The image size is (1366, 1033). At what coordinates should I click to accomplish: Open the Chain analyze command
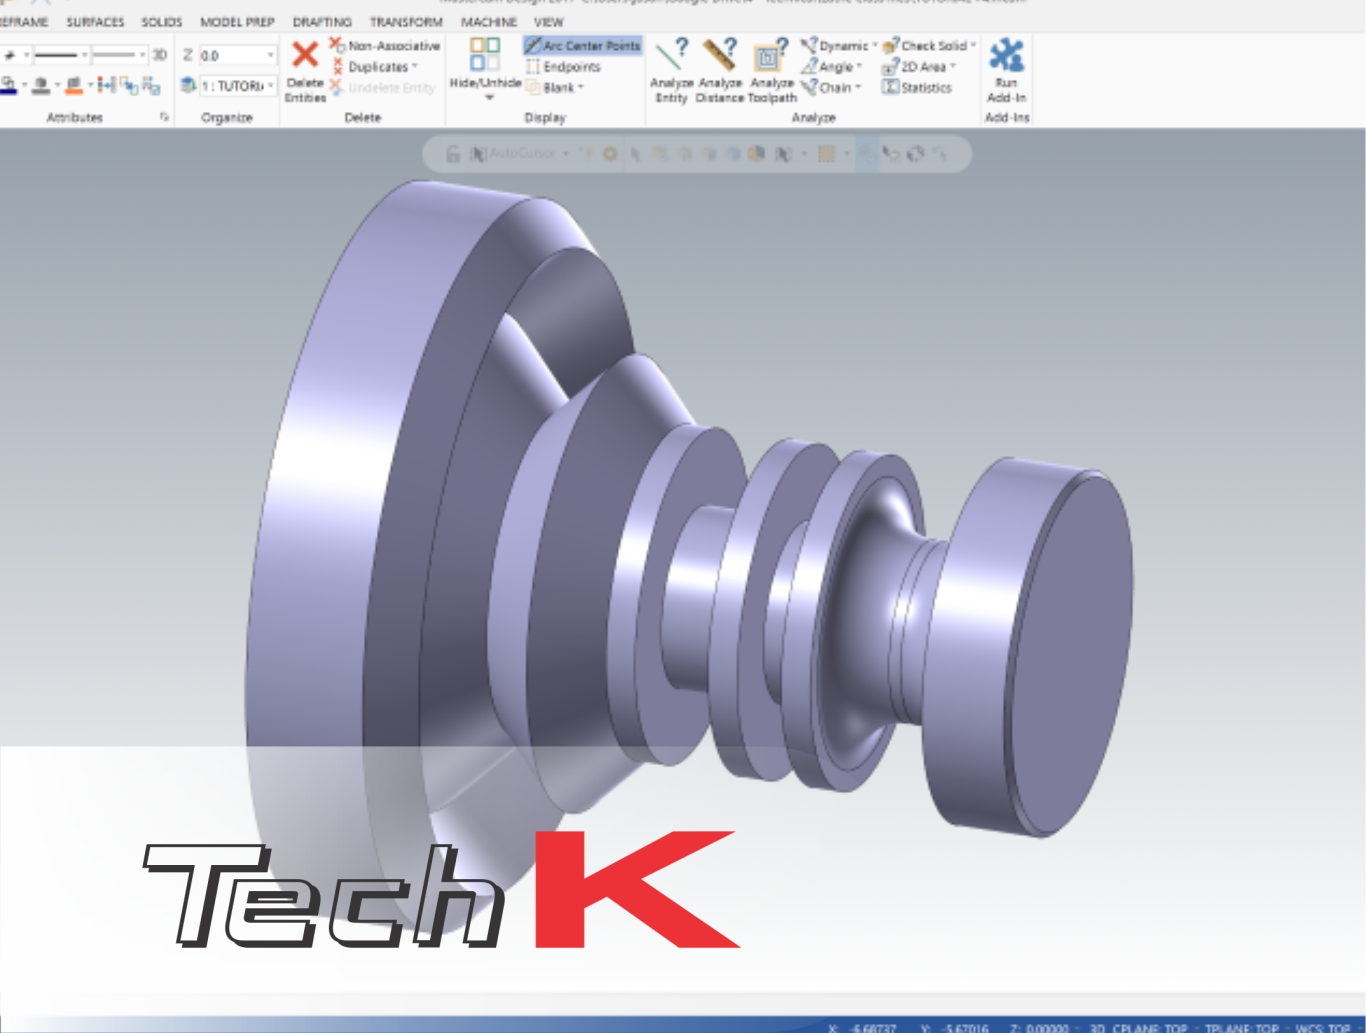click(x=833, y=87)
